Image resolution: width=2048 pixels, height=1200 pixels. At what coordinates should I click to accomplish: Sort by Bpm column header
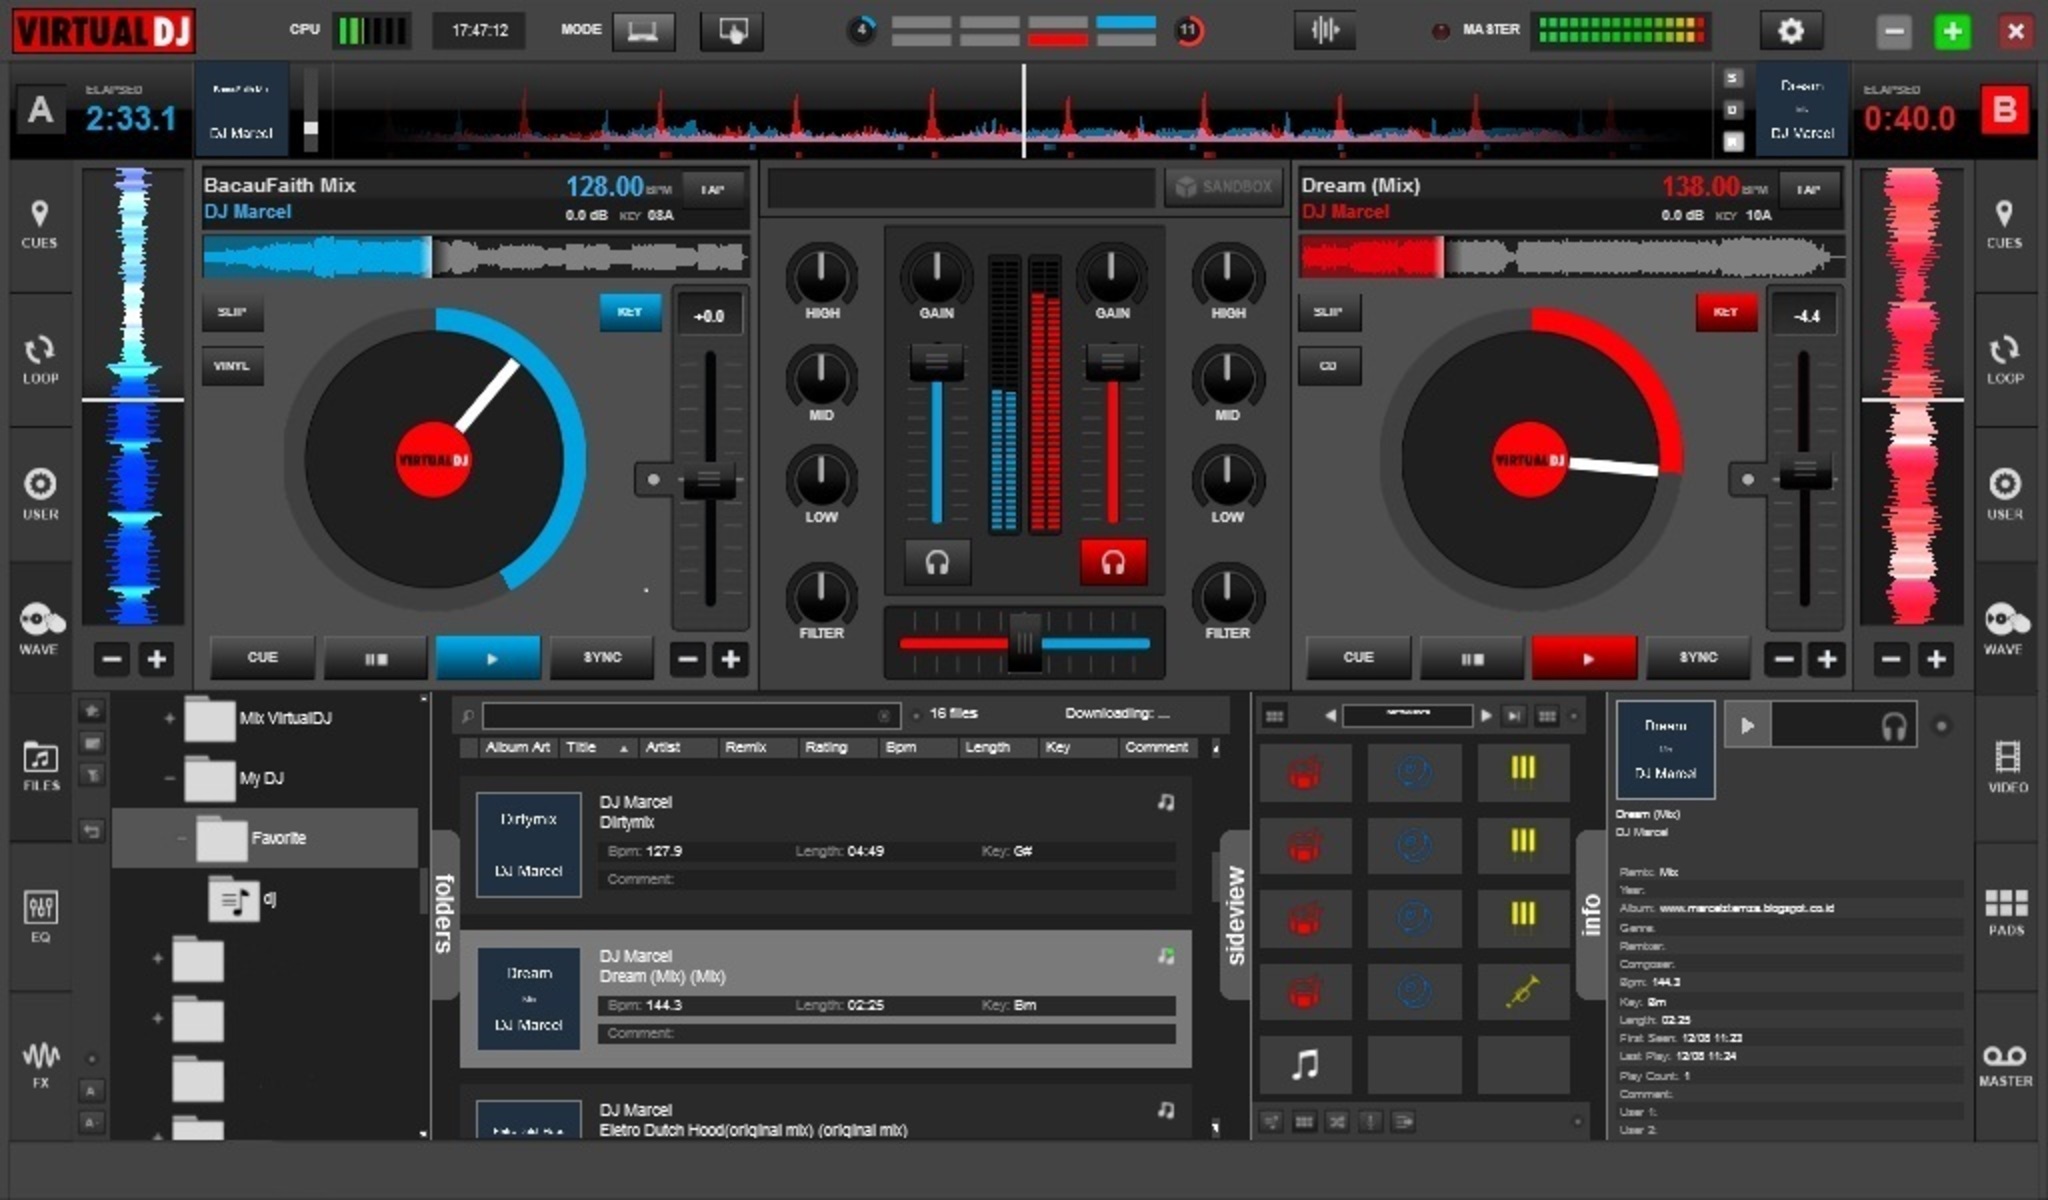click(917, 747)
